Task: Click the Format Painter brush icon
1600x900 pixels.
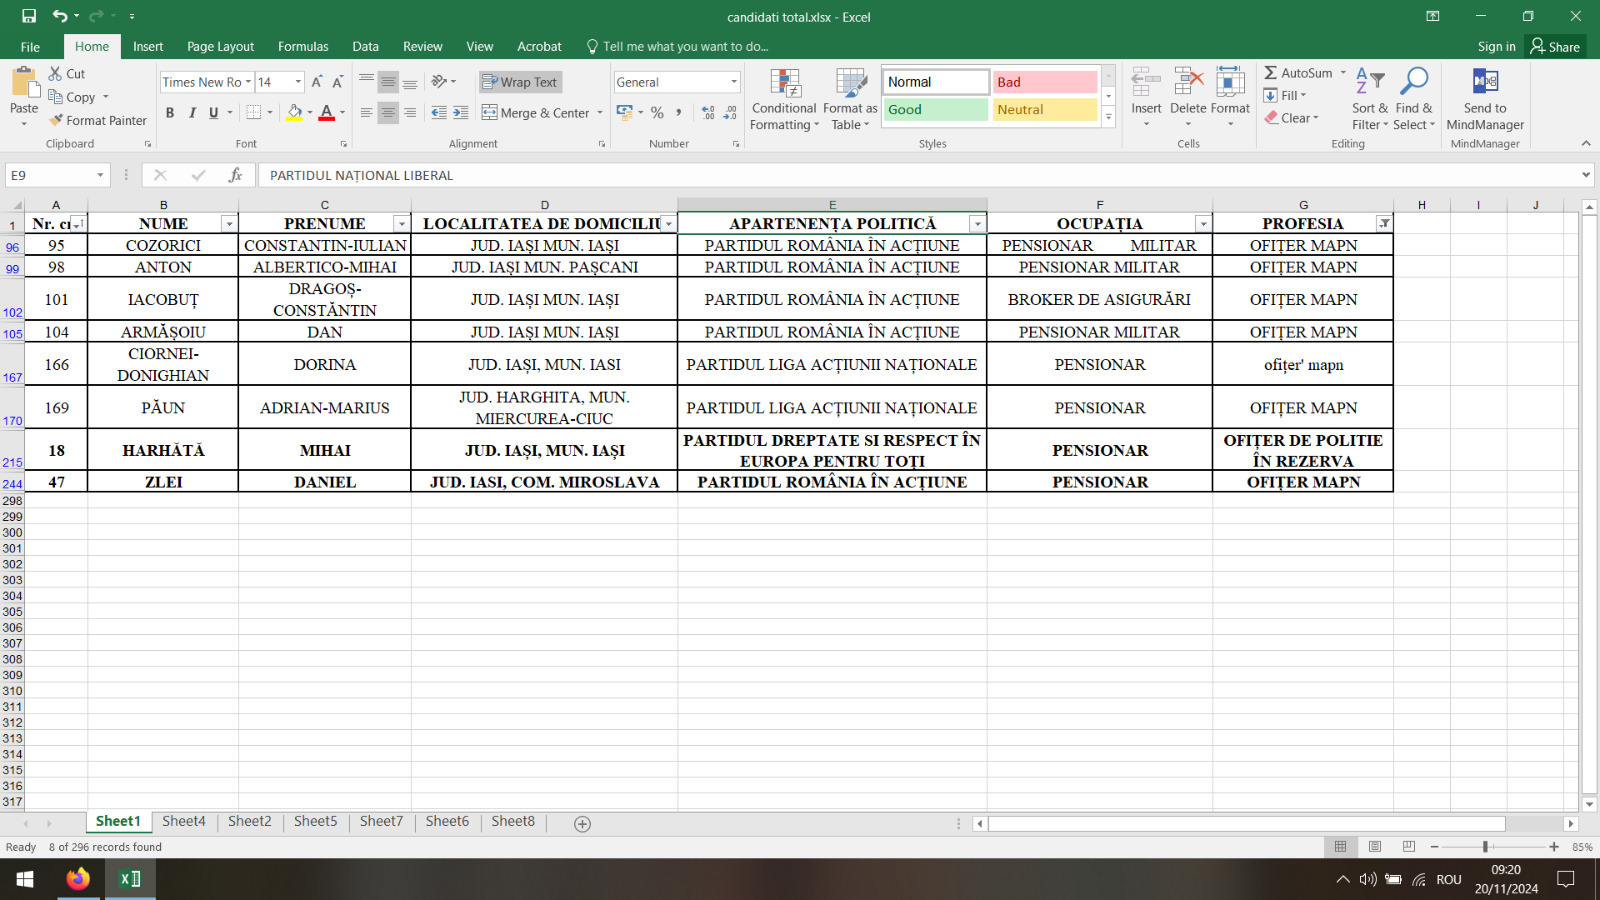Action: (56, 120)
